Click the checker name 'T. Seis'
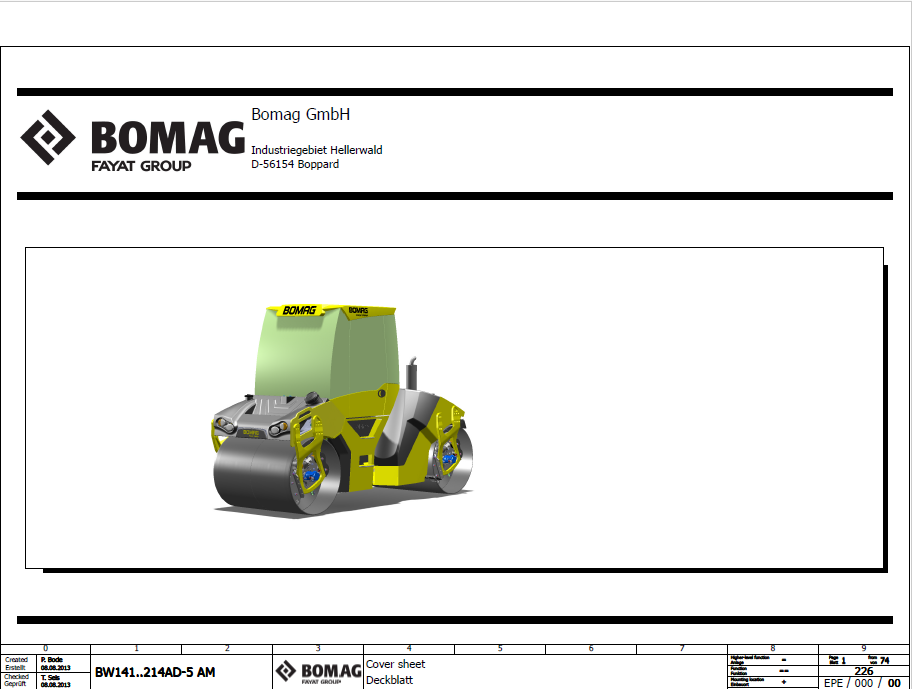 point(50,678)
